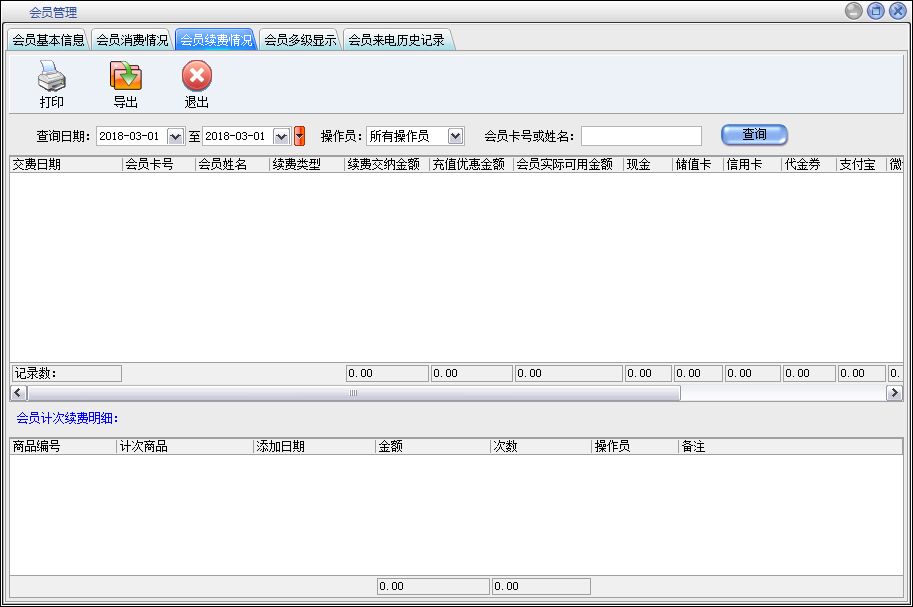
Task: Click the 计次商品 column header
Action: coord(184,447)
